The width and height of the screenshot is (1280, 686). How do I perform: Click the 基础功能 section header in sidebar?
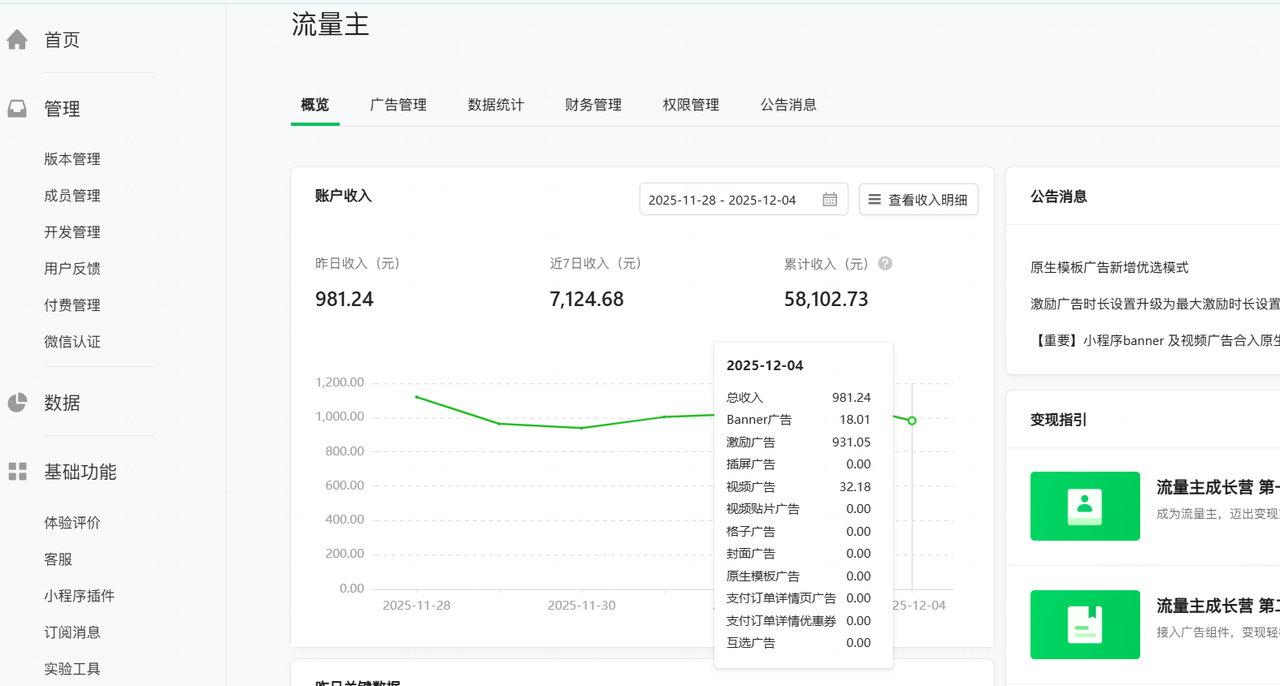(x=80, y=472)
